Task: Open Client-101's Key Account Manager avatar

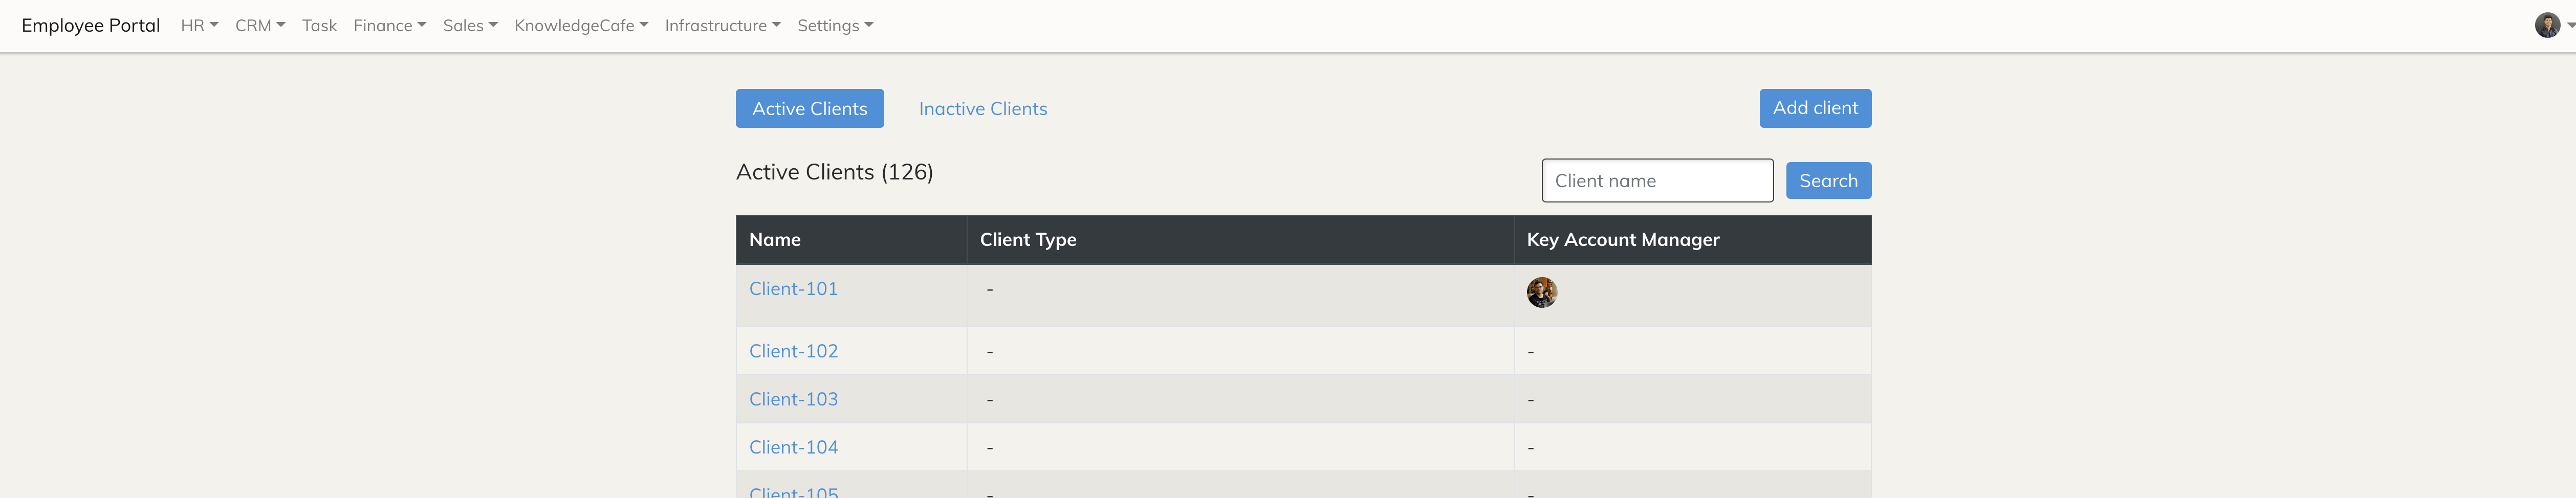Action: [1542, 293]
